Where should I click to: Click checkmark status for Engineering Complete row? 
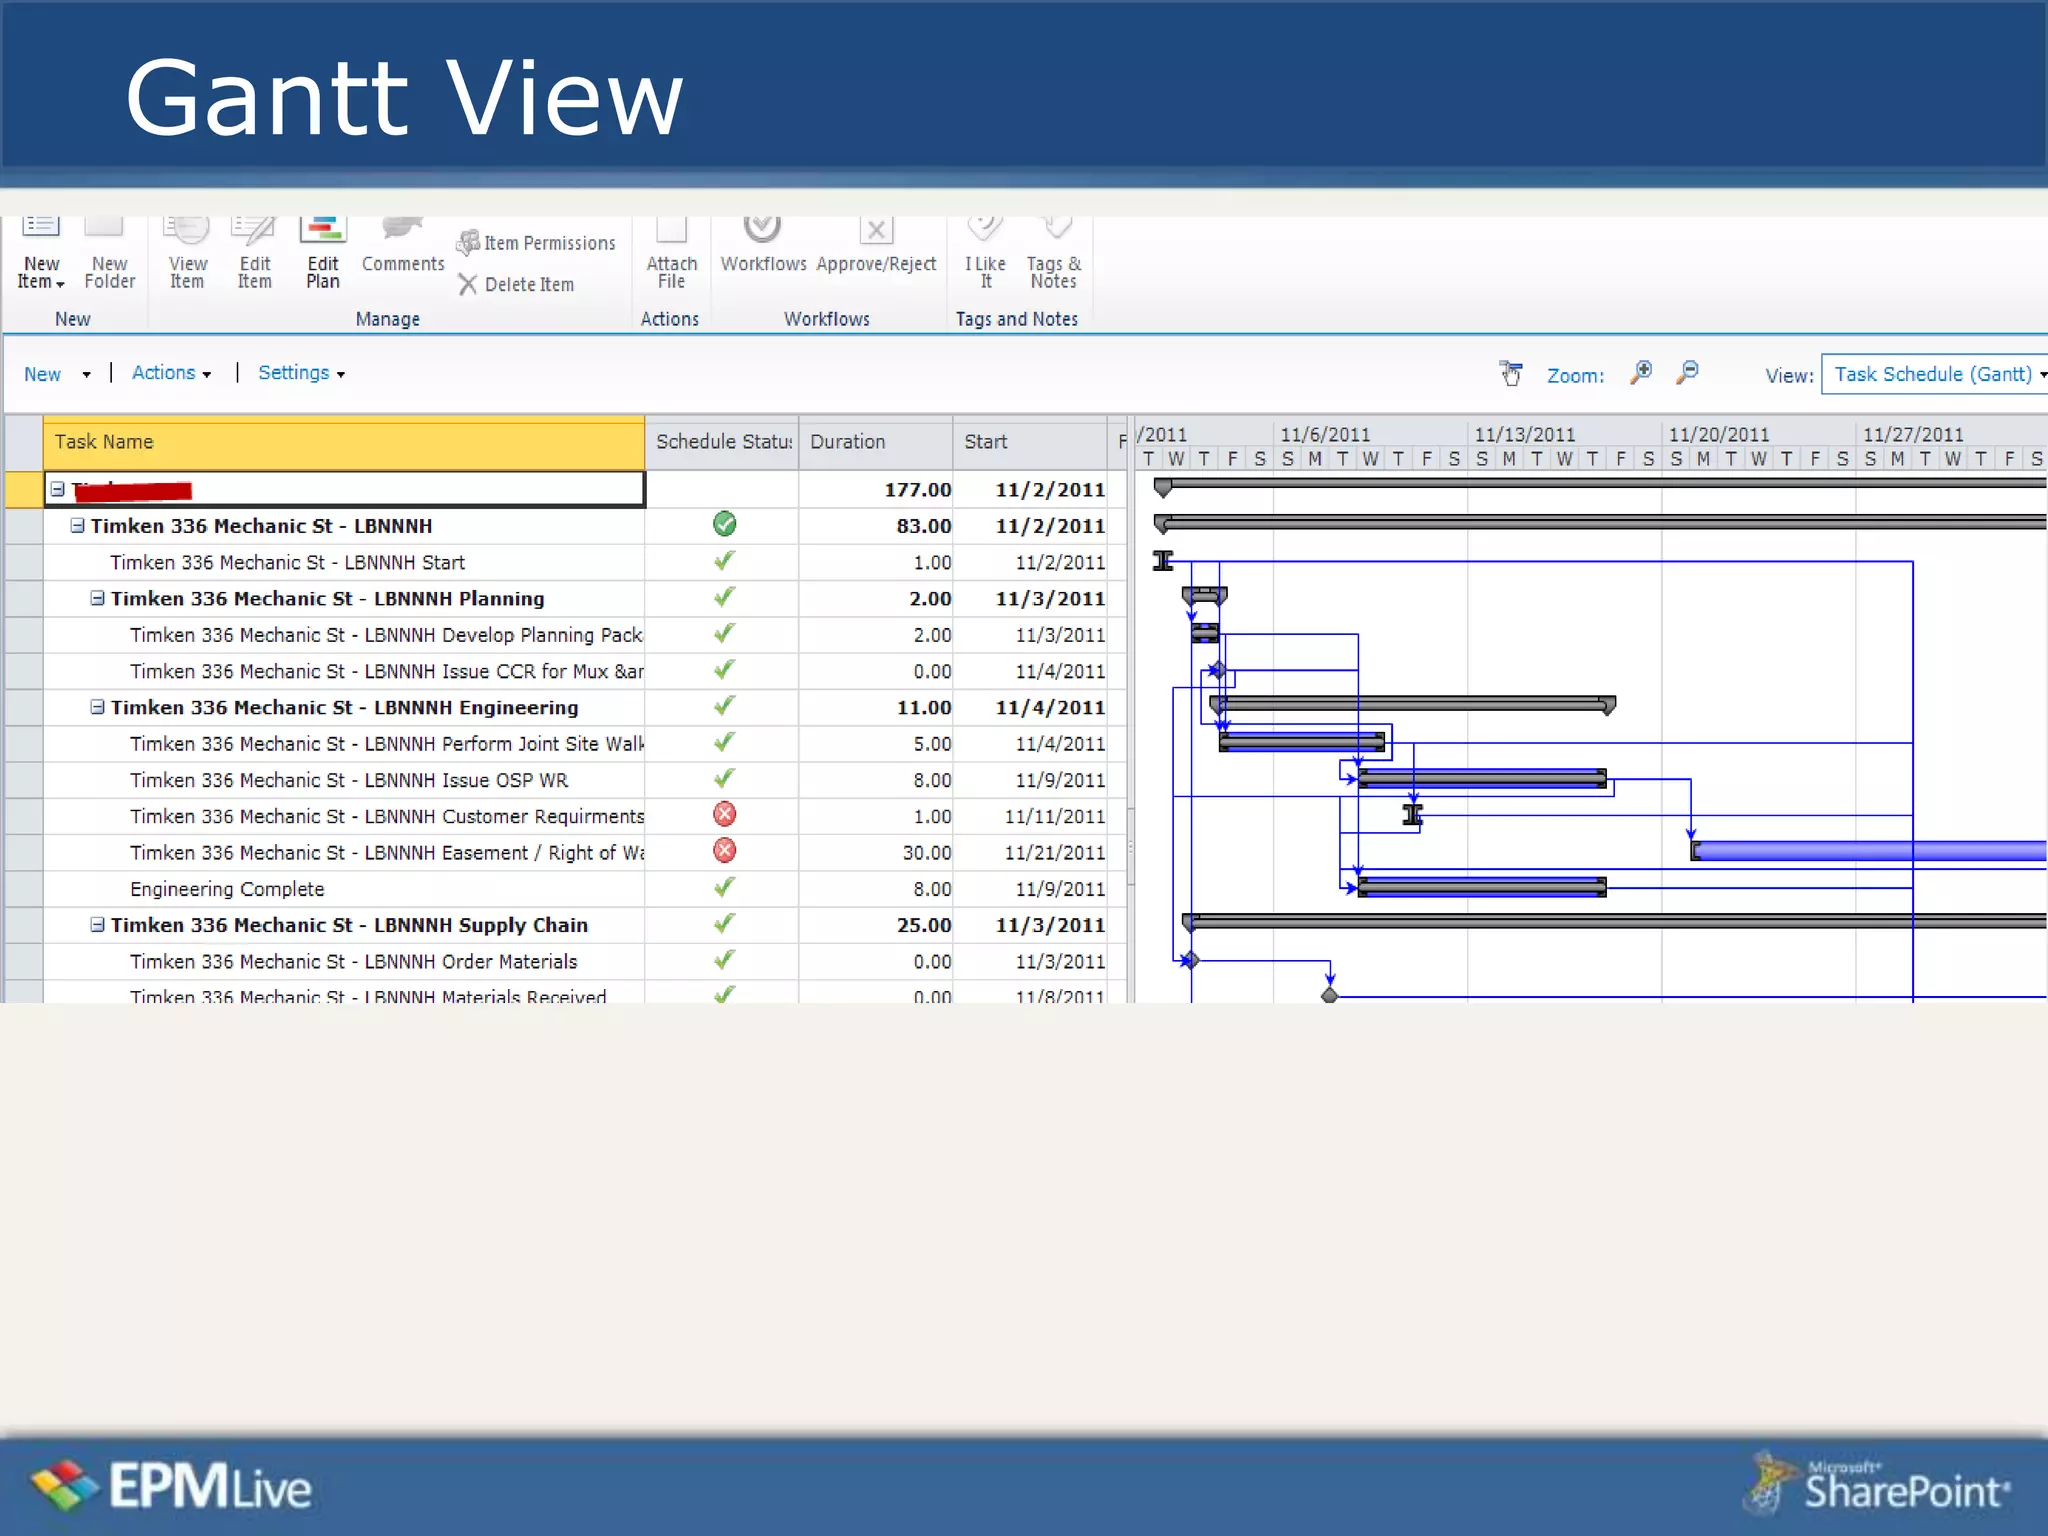tap(724, 887)
